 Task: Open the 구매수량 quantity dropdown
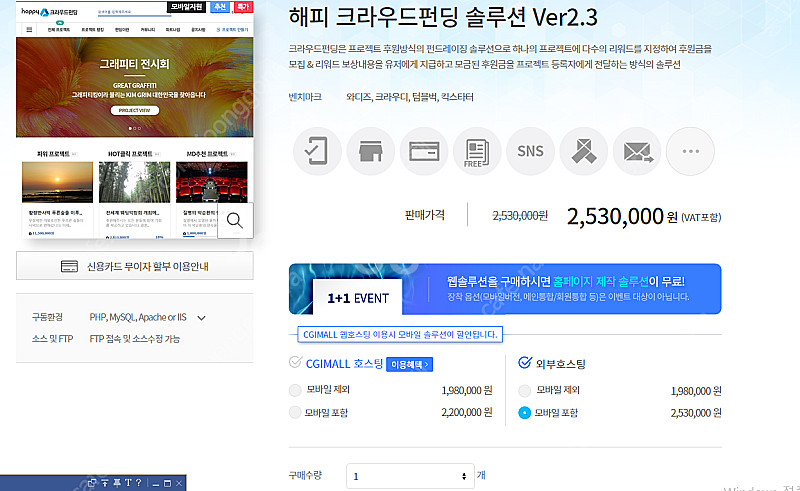[410, 476]
